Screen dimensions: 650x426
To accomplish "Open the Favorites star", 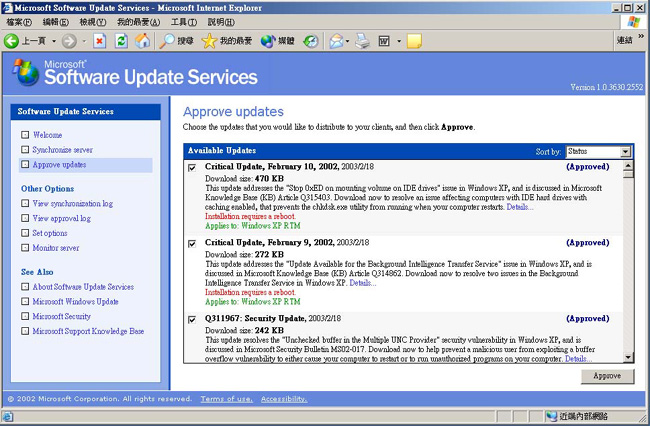I will point(209,41).
